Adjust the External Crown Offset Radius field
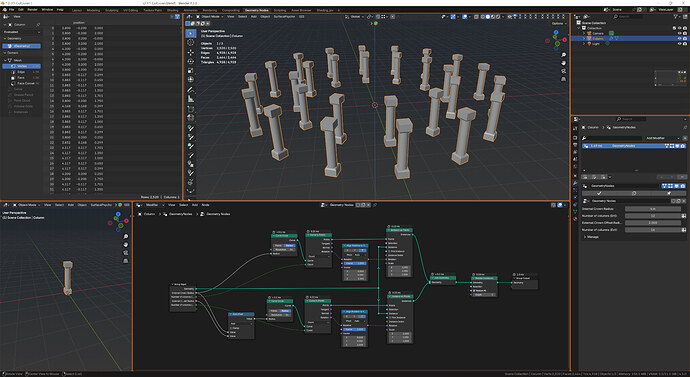690x377 pixels. (x=653, y=223)
